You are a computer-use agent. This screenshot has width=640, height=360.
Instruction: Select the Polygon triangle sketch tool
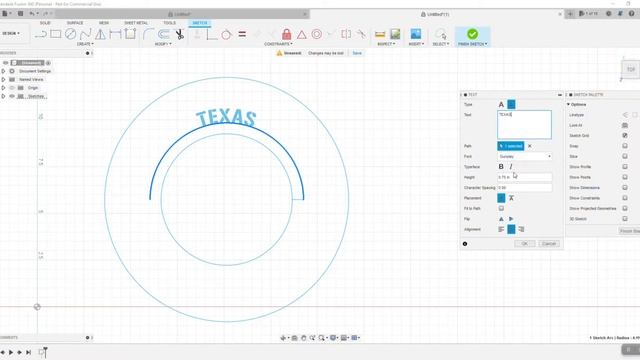pos(100,34)
